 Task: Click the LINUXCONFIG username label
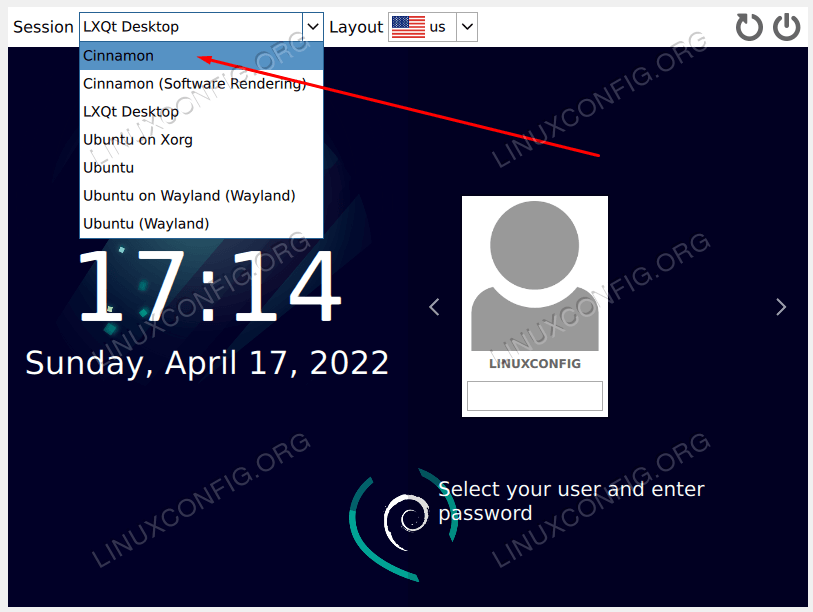coord(535,364)
